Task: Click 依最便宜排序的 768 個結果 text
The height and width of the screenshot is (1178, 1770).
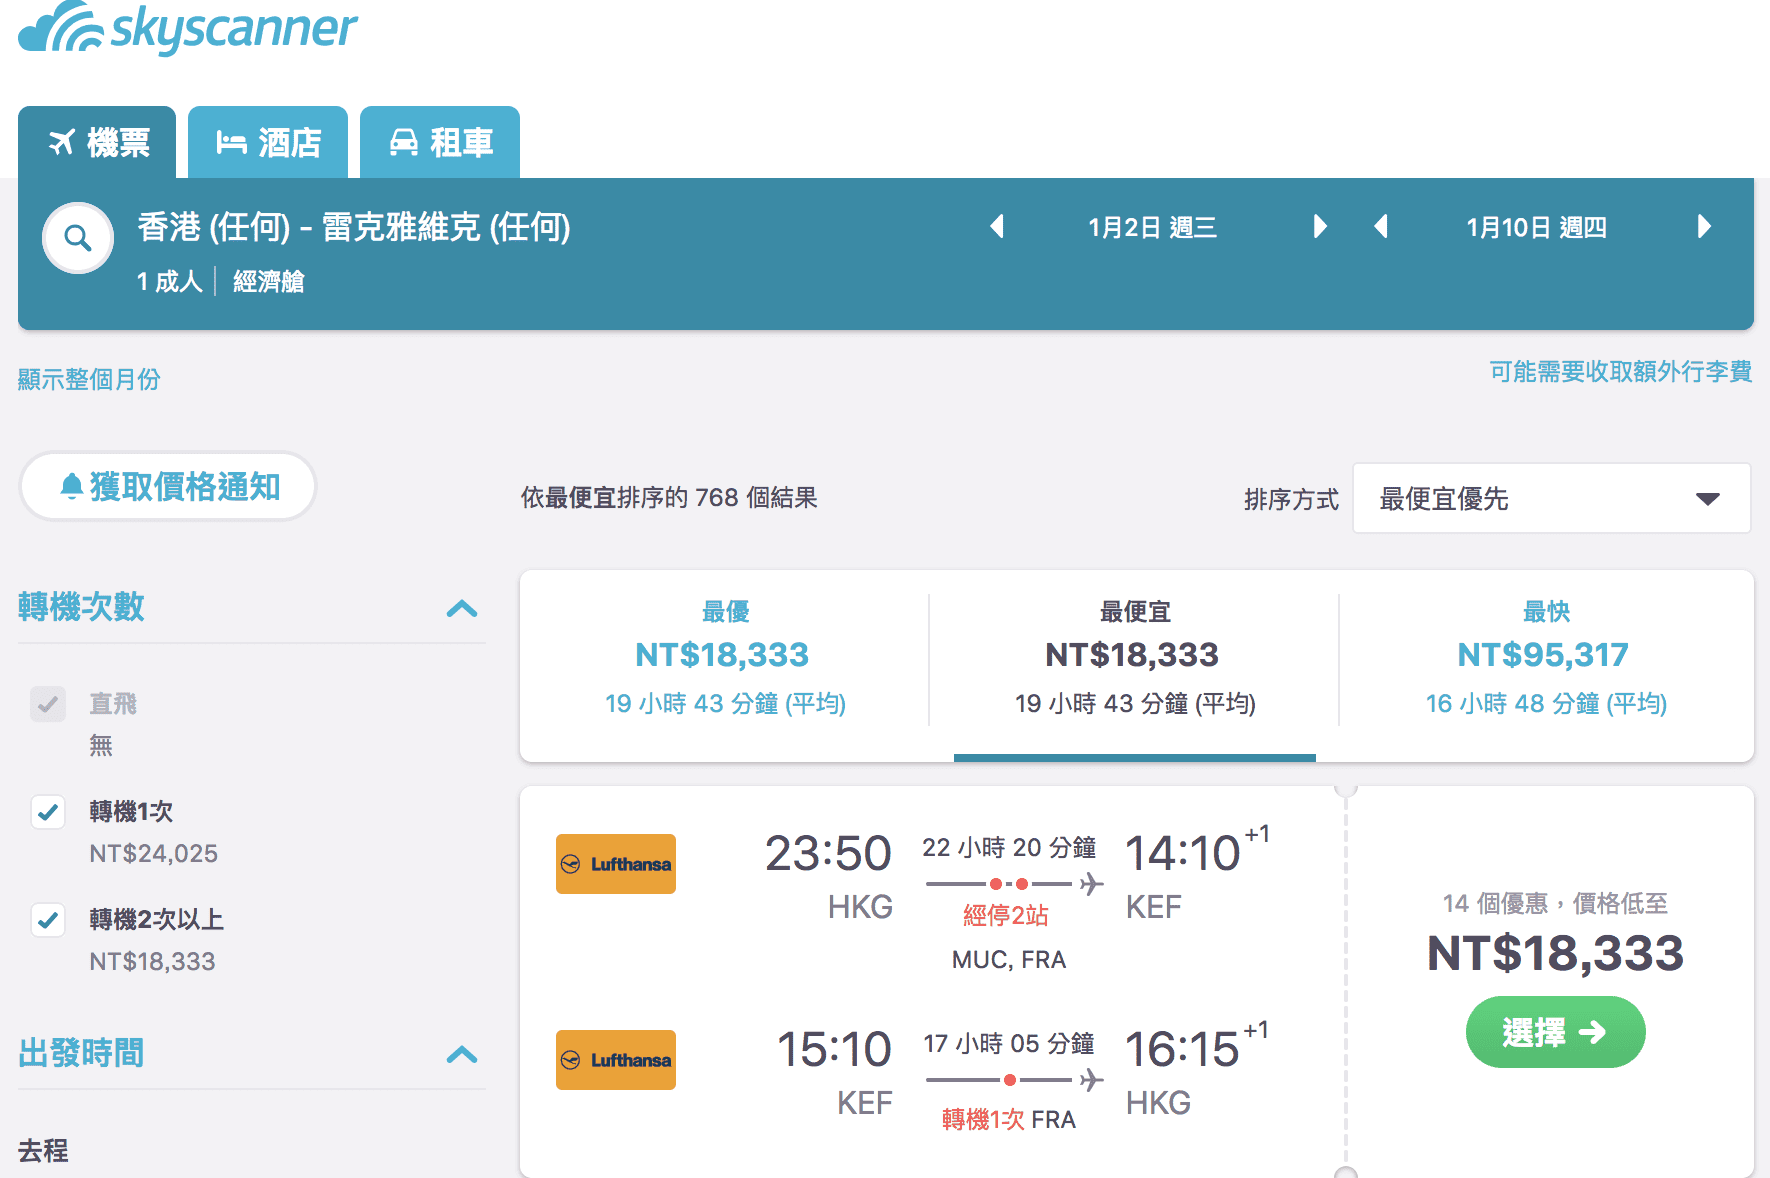Action: coord(669,498)
